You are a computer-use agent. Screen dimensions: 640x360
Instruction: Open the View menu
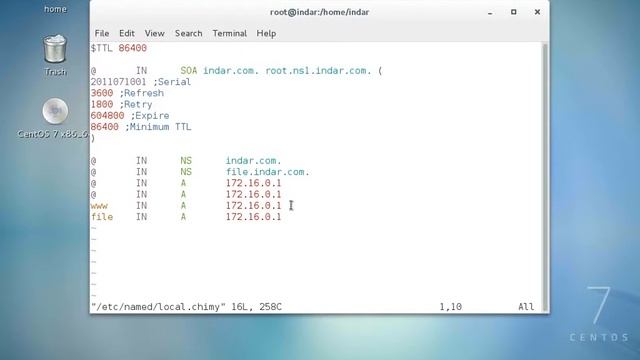tap(154, 33)
